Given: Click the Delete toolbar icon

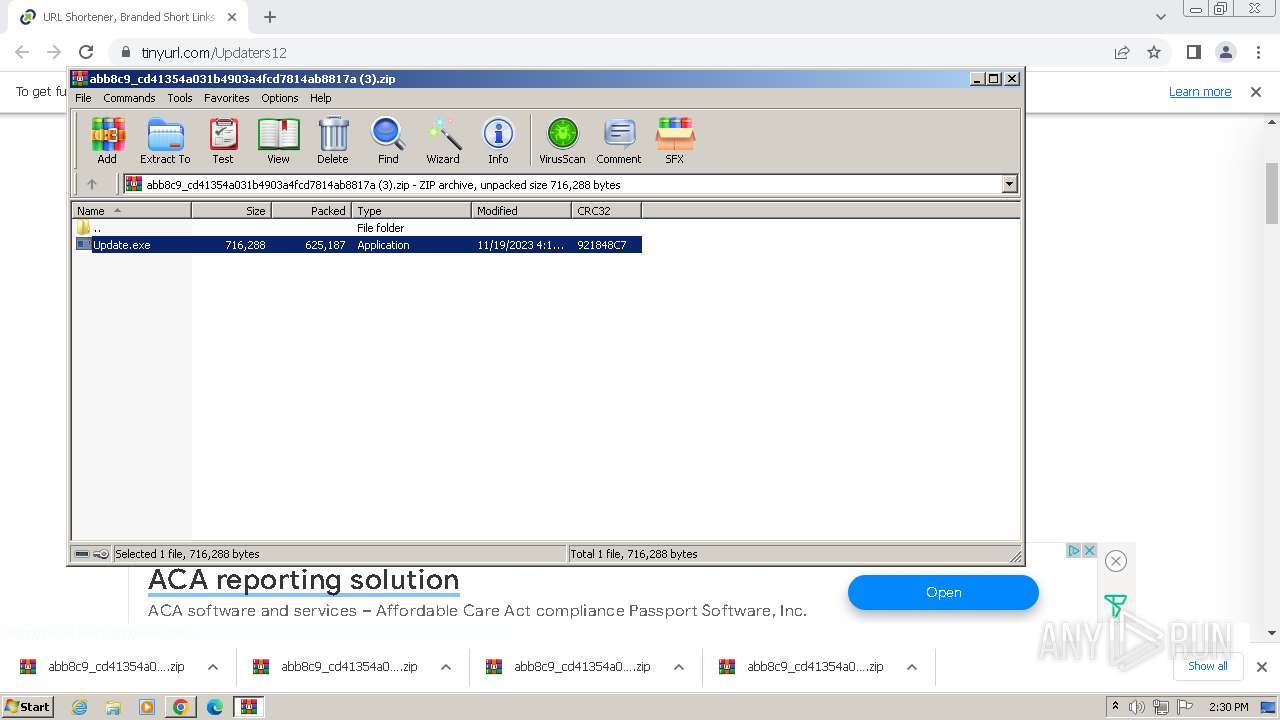Looking at the screenshot, I should pos(333,140).
